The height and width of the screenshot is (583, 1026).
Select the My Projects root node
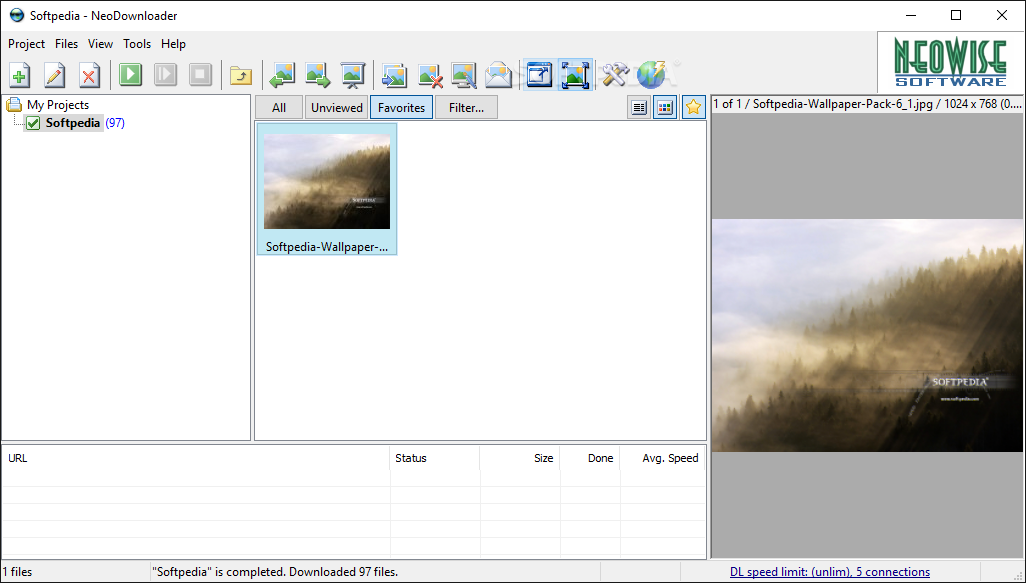[x=58, y=105]
